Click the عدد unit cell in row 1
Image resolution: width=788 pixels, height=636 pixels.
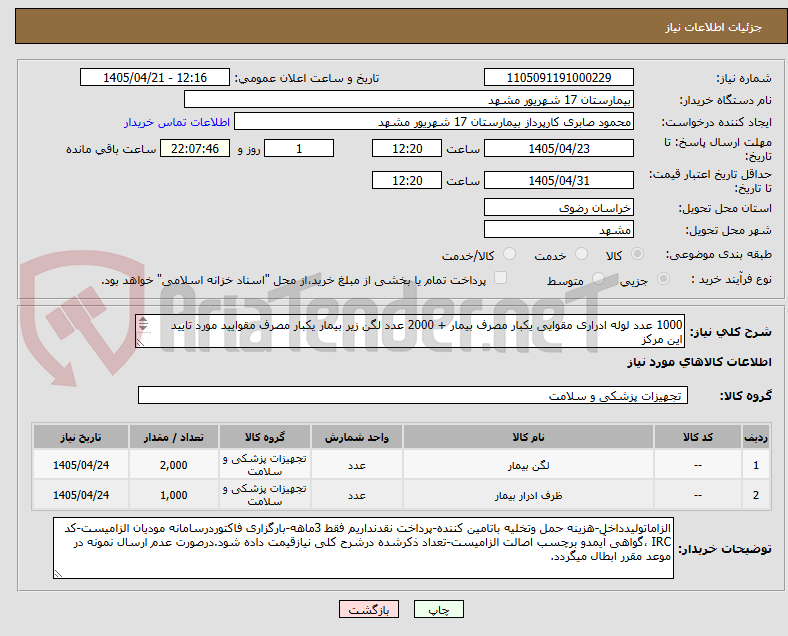(357, 466)
